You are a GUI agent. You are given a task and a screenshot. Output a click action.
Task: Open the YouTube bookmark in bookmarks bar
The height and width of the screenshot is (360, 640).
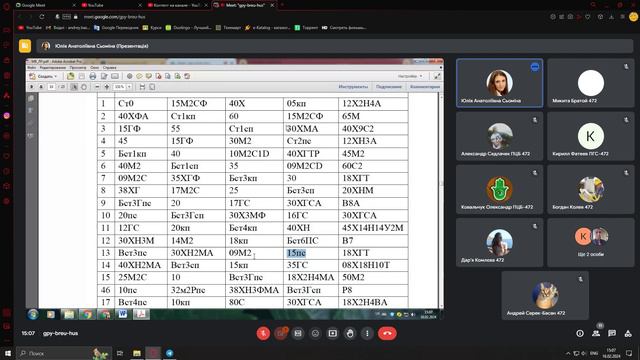click(30, 28)
